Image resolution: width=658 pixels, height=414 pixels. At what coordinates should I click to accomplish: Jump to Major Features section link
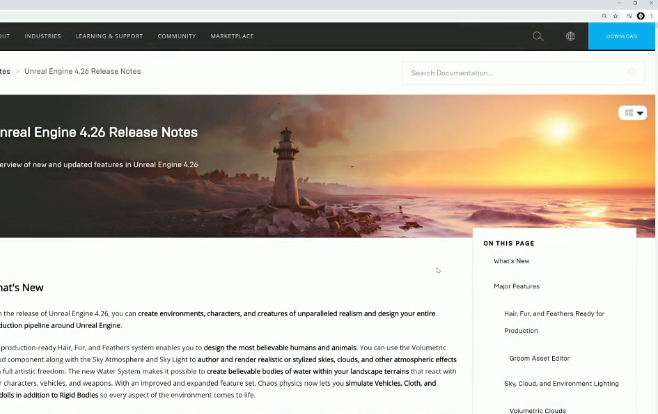pos(517,286)
